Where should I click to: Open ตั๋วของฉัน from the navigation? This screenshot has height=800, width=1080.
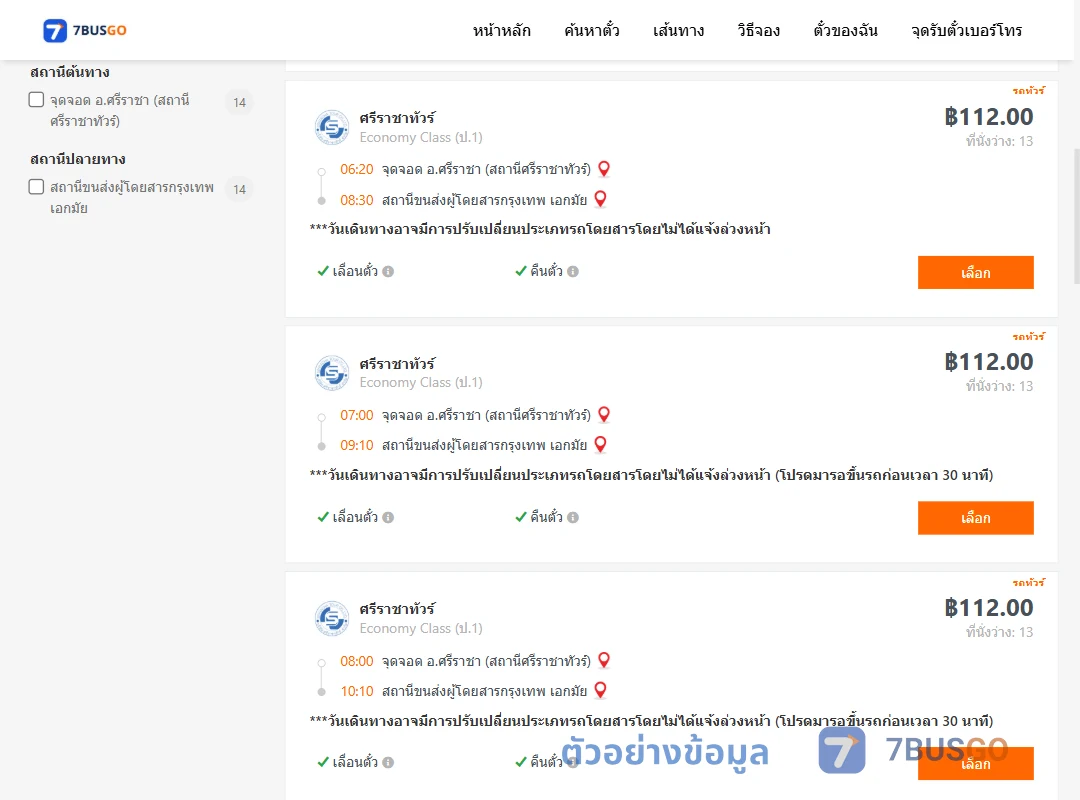click(845, 30)
